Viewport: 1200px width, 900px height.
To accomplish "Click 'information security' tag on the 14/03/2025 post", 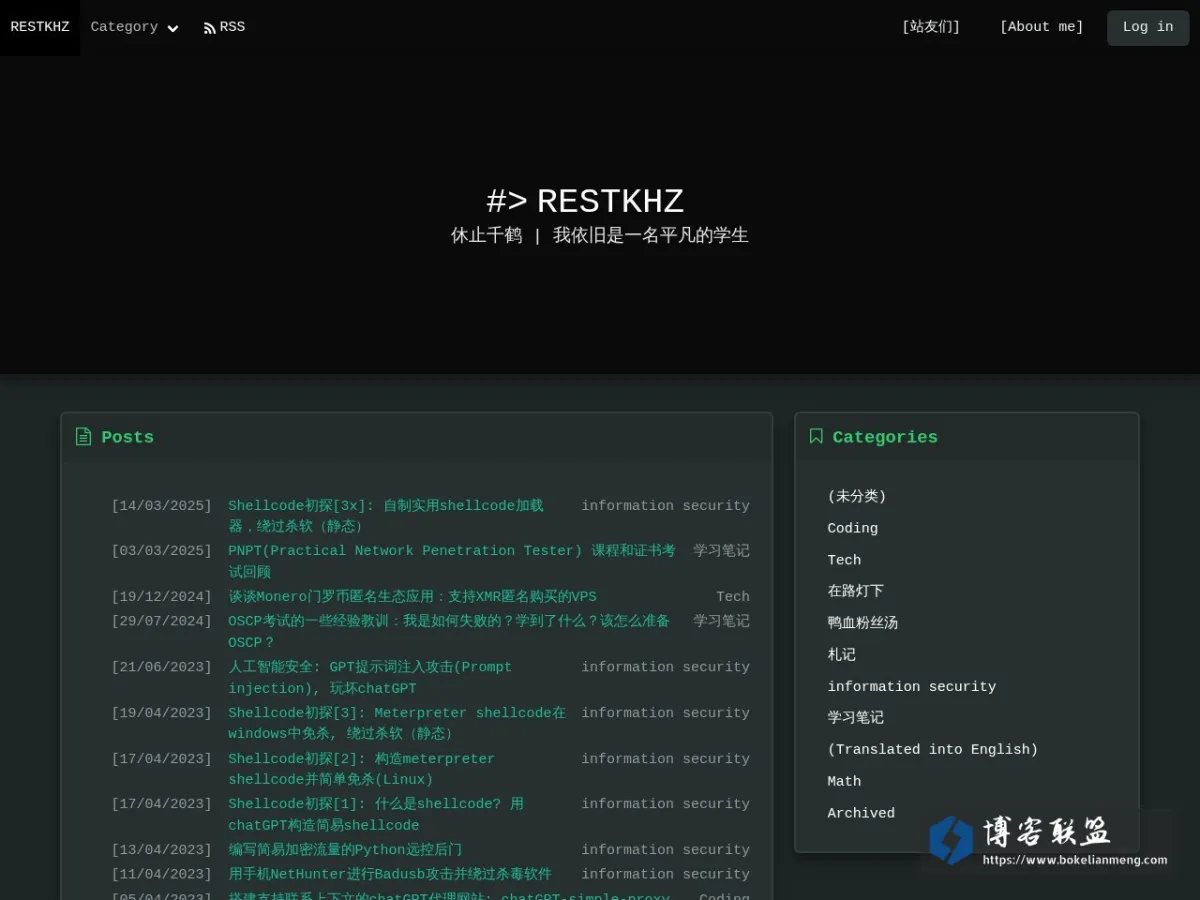I will point(666,506).
